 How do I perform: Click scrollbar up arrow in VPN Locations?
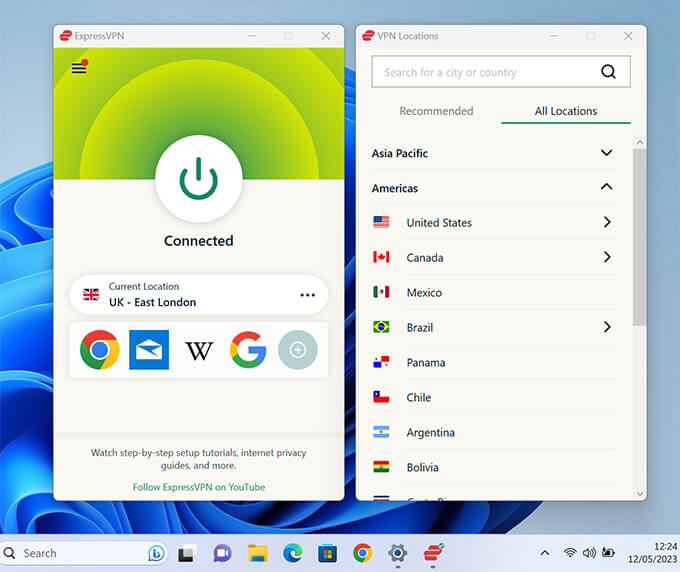(x=640, y=142)
